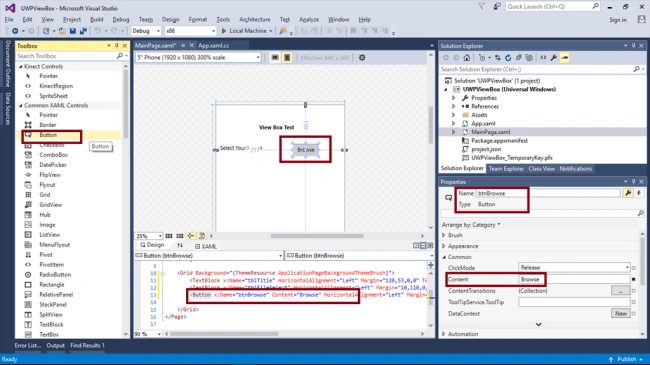Open the 25% zoom dropdown

point(148,236)
